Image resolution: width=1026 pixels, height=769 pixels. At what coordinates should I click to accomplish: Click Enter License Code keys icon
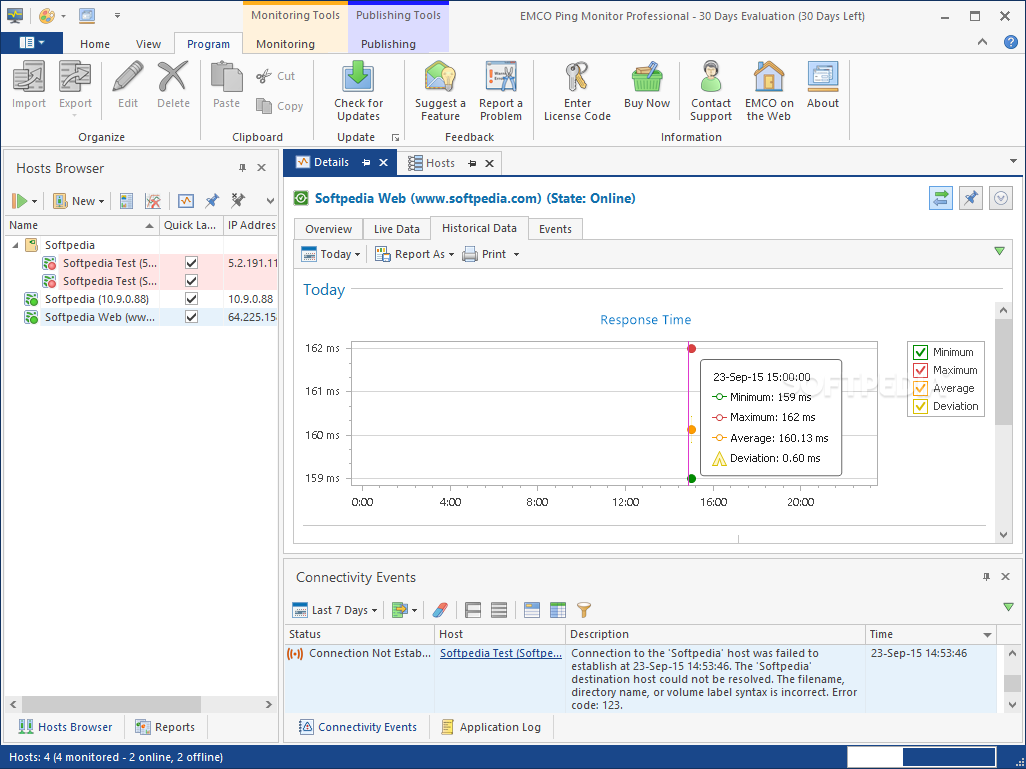pyautogui.click(x=577, y=77)
